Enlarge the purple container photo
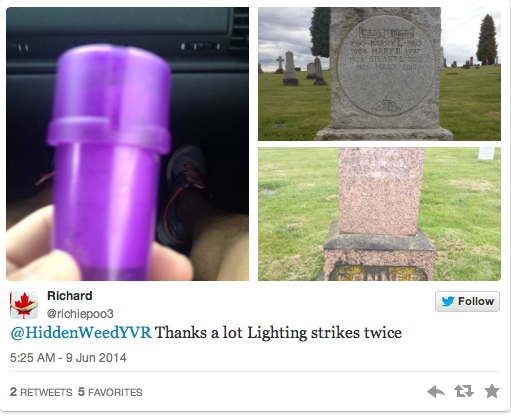 click(127, 144)
